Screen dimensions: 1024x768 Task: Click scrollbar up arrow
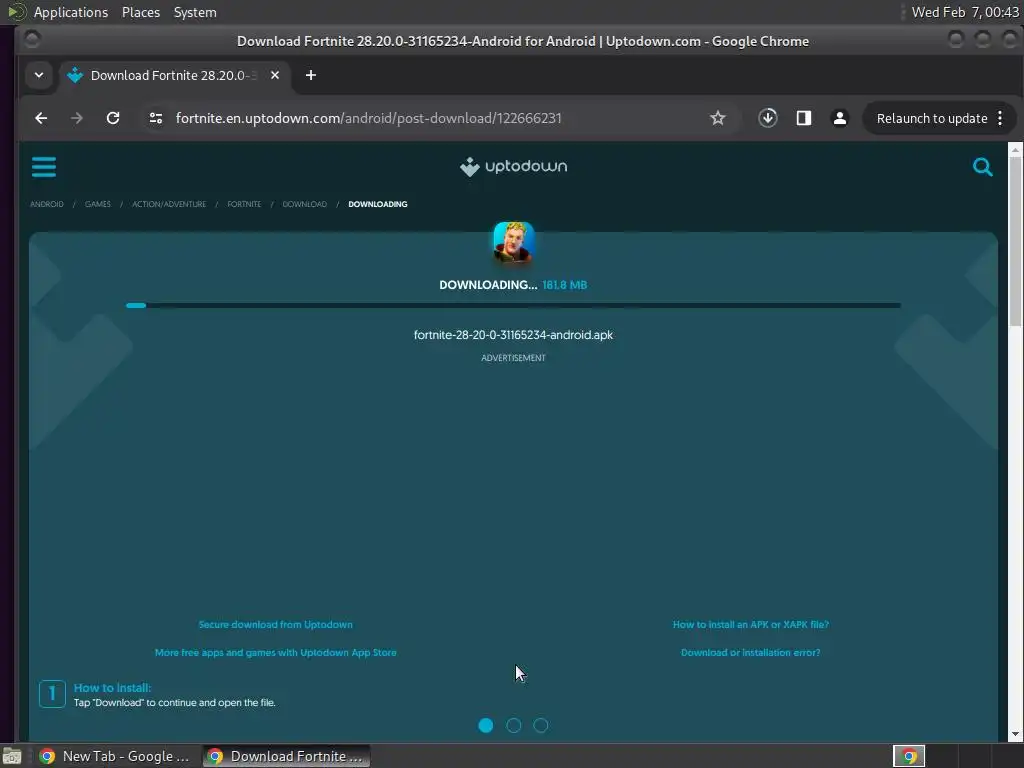coord(1015,150)
